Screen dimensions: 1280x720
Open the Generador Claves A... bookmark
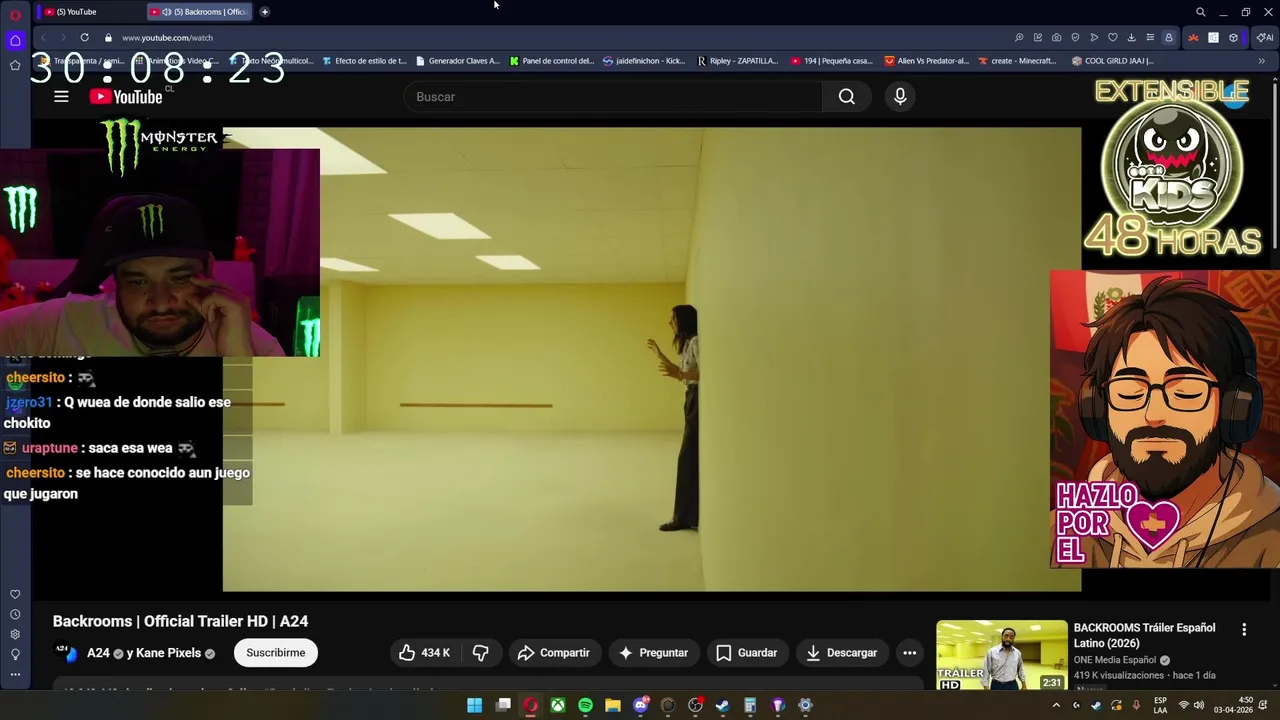[457, 61]
